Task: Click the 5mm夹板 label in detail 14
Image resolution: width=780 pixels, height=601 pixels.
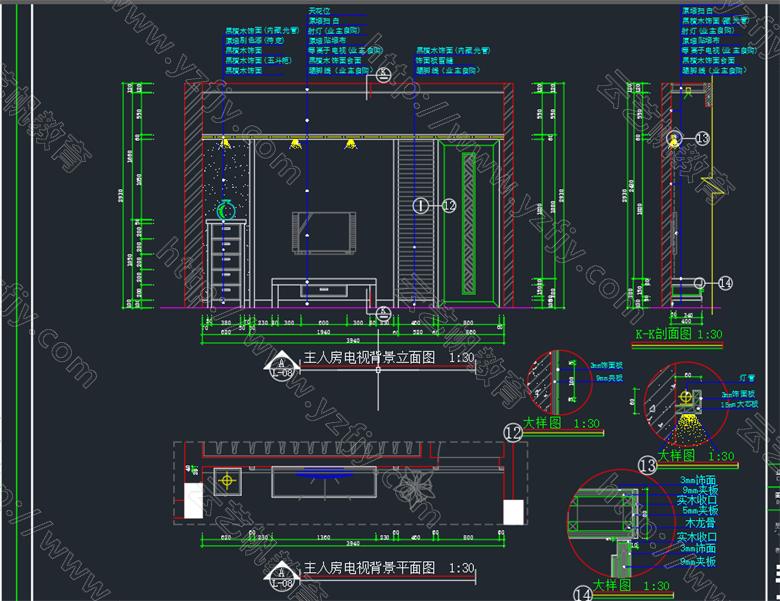Action: [x=700, y=510]
